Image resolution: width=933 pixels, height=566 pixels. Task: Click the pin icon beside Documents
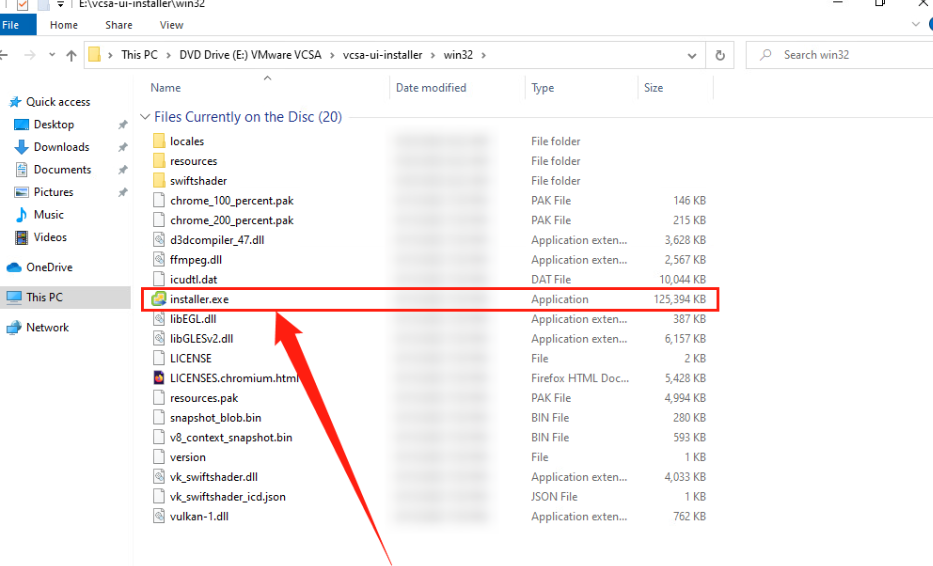[x=123, y=170]
